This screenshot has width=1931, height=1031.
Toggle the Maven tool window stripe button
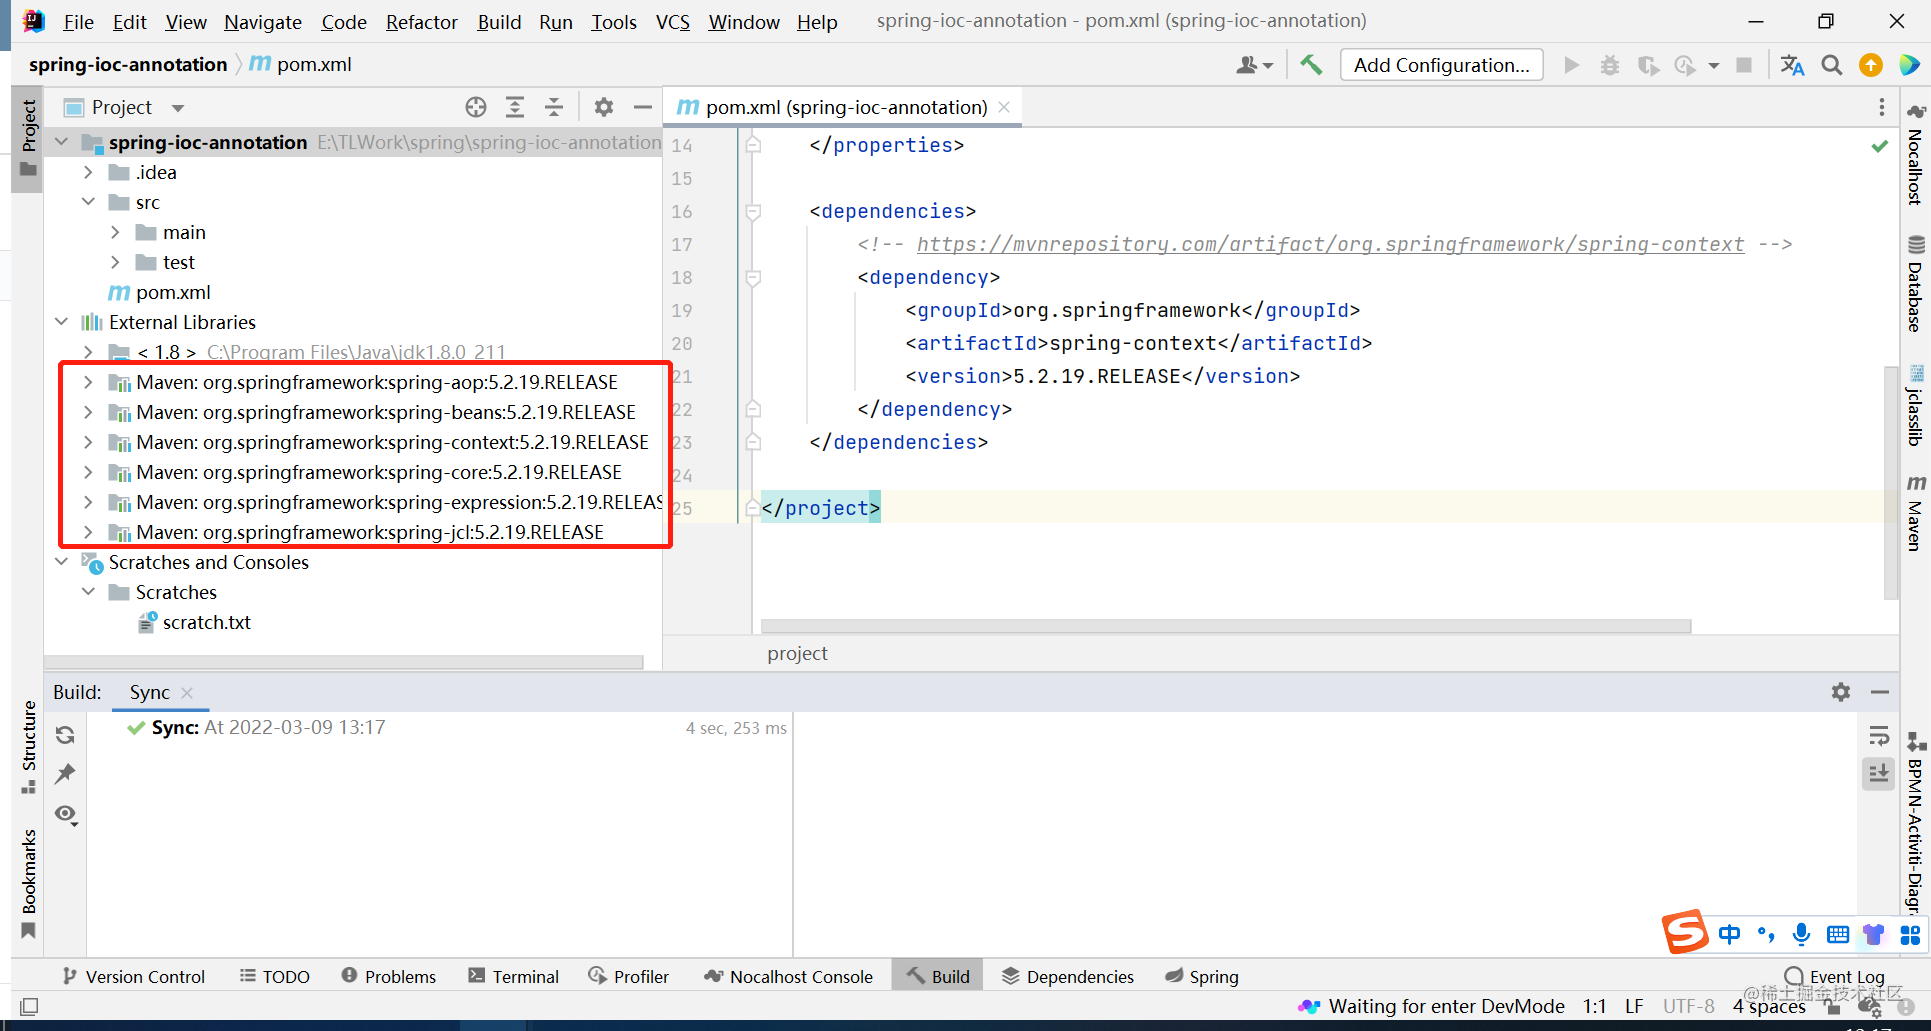pyautogui.click(x=1915, y=512)
